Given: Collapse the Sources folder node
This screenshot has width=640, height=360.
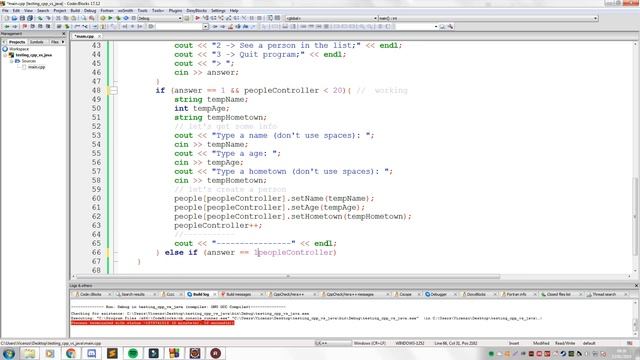Looking at the screenshot, I should tap(12, 61).
